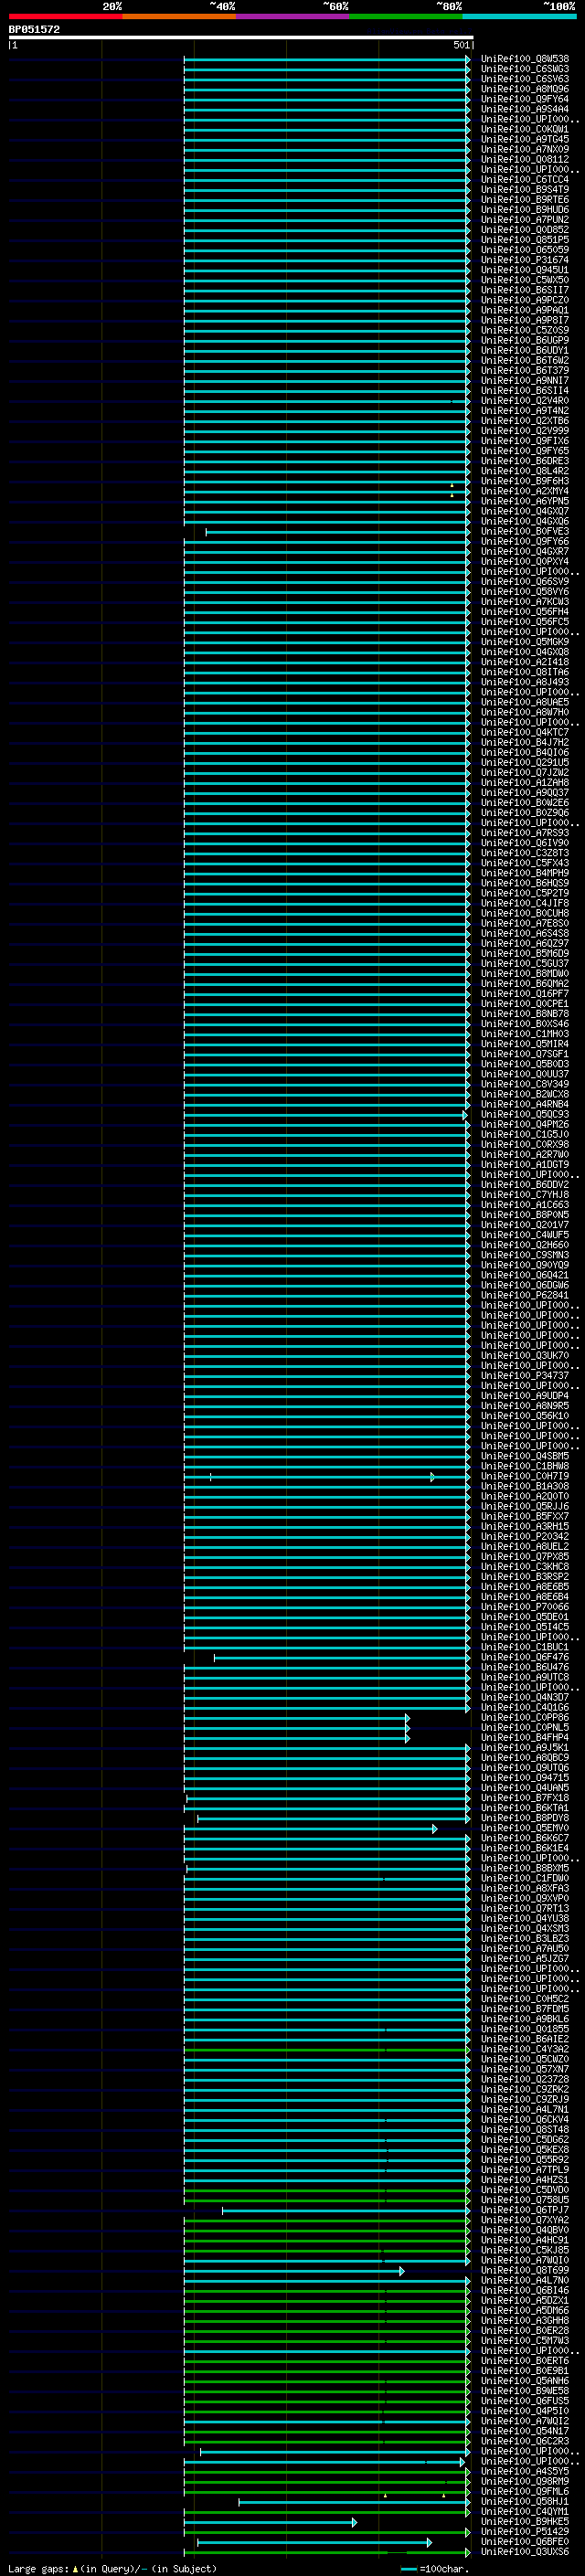Open hit UniRef100_A4L7N0

524,2280
